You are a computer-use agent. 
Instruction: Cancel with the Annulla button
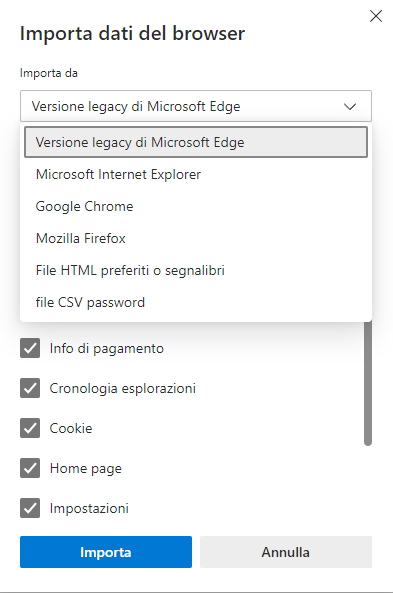coord(286,552)
